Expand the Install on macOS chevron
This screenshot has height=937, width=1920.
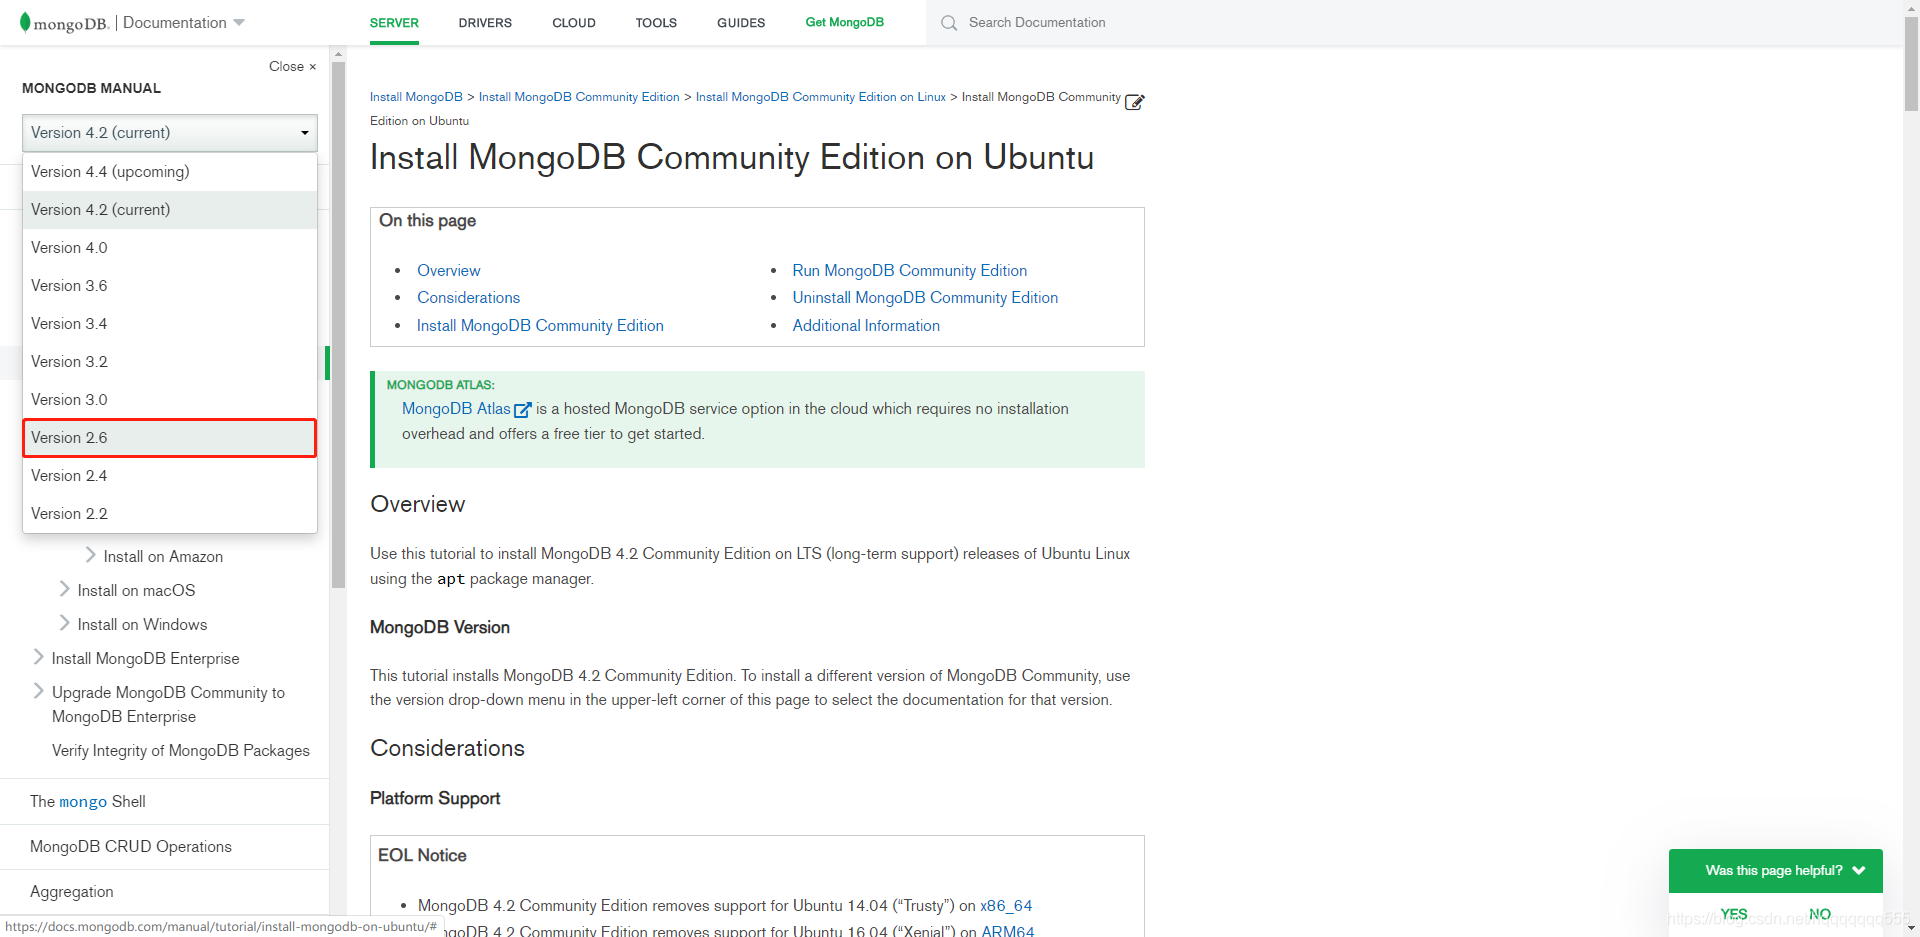pos(65,589)
